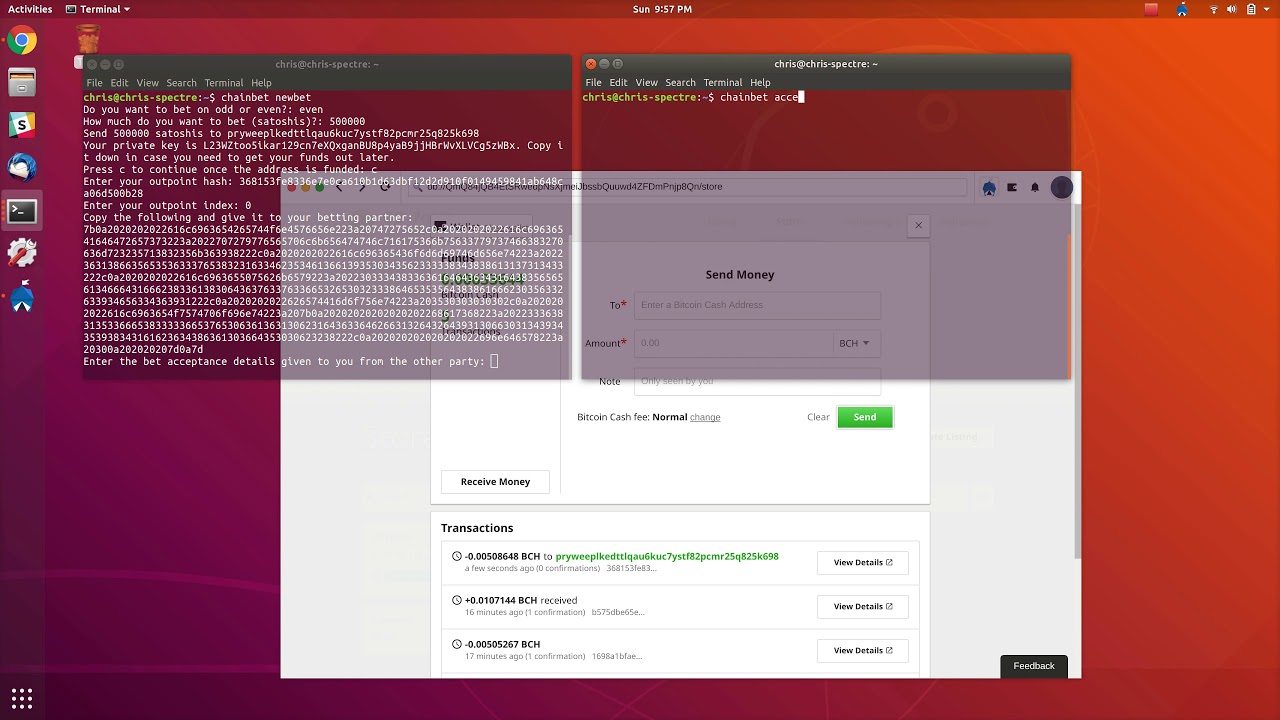Open the wrench-and-gear settings tool in dock
Screen dimensions: 1280x720
tap(22, 253)
